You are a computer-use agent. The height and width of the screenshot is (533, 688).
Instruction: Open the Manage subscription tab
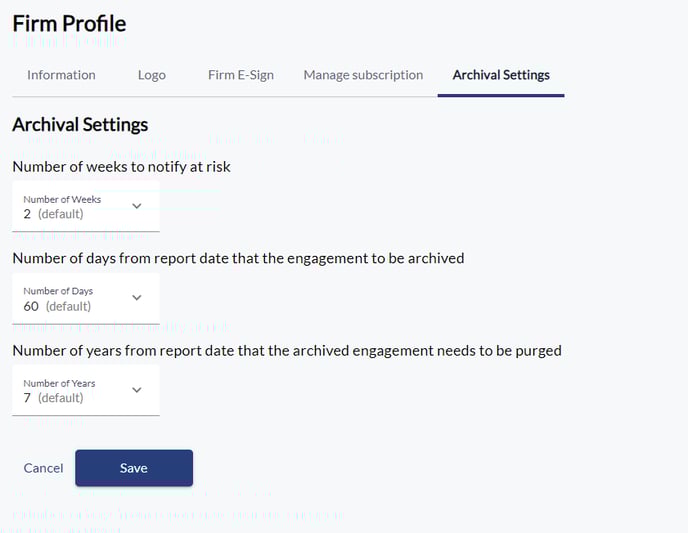pyautogui.click(x=363, y=75)
